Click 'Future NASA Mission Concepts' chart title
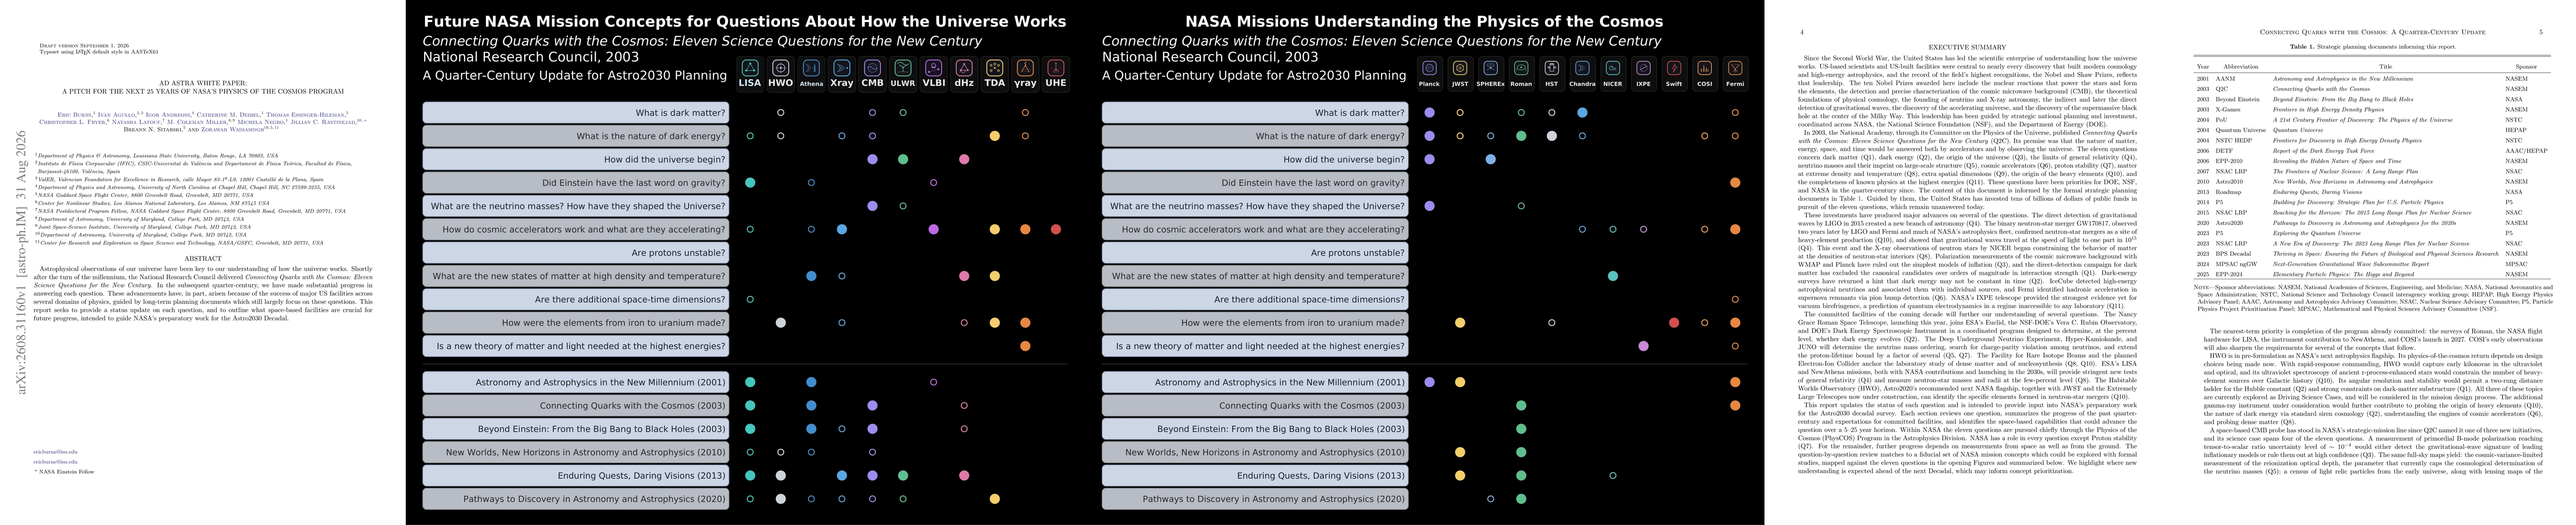Image resolution: width=2576 pixels, height=525 pixels. 745,21
